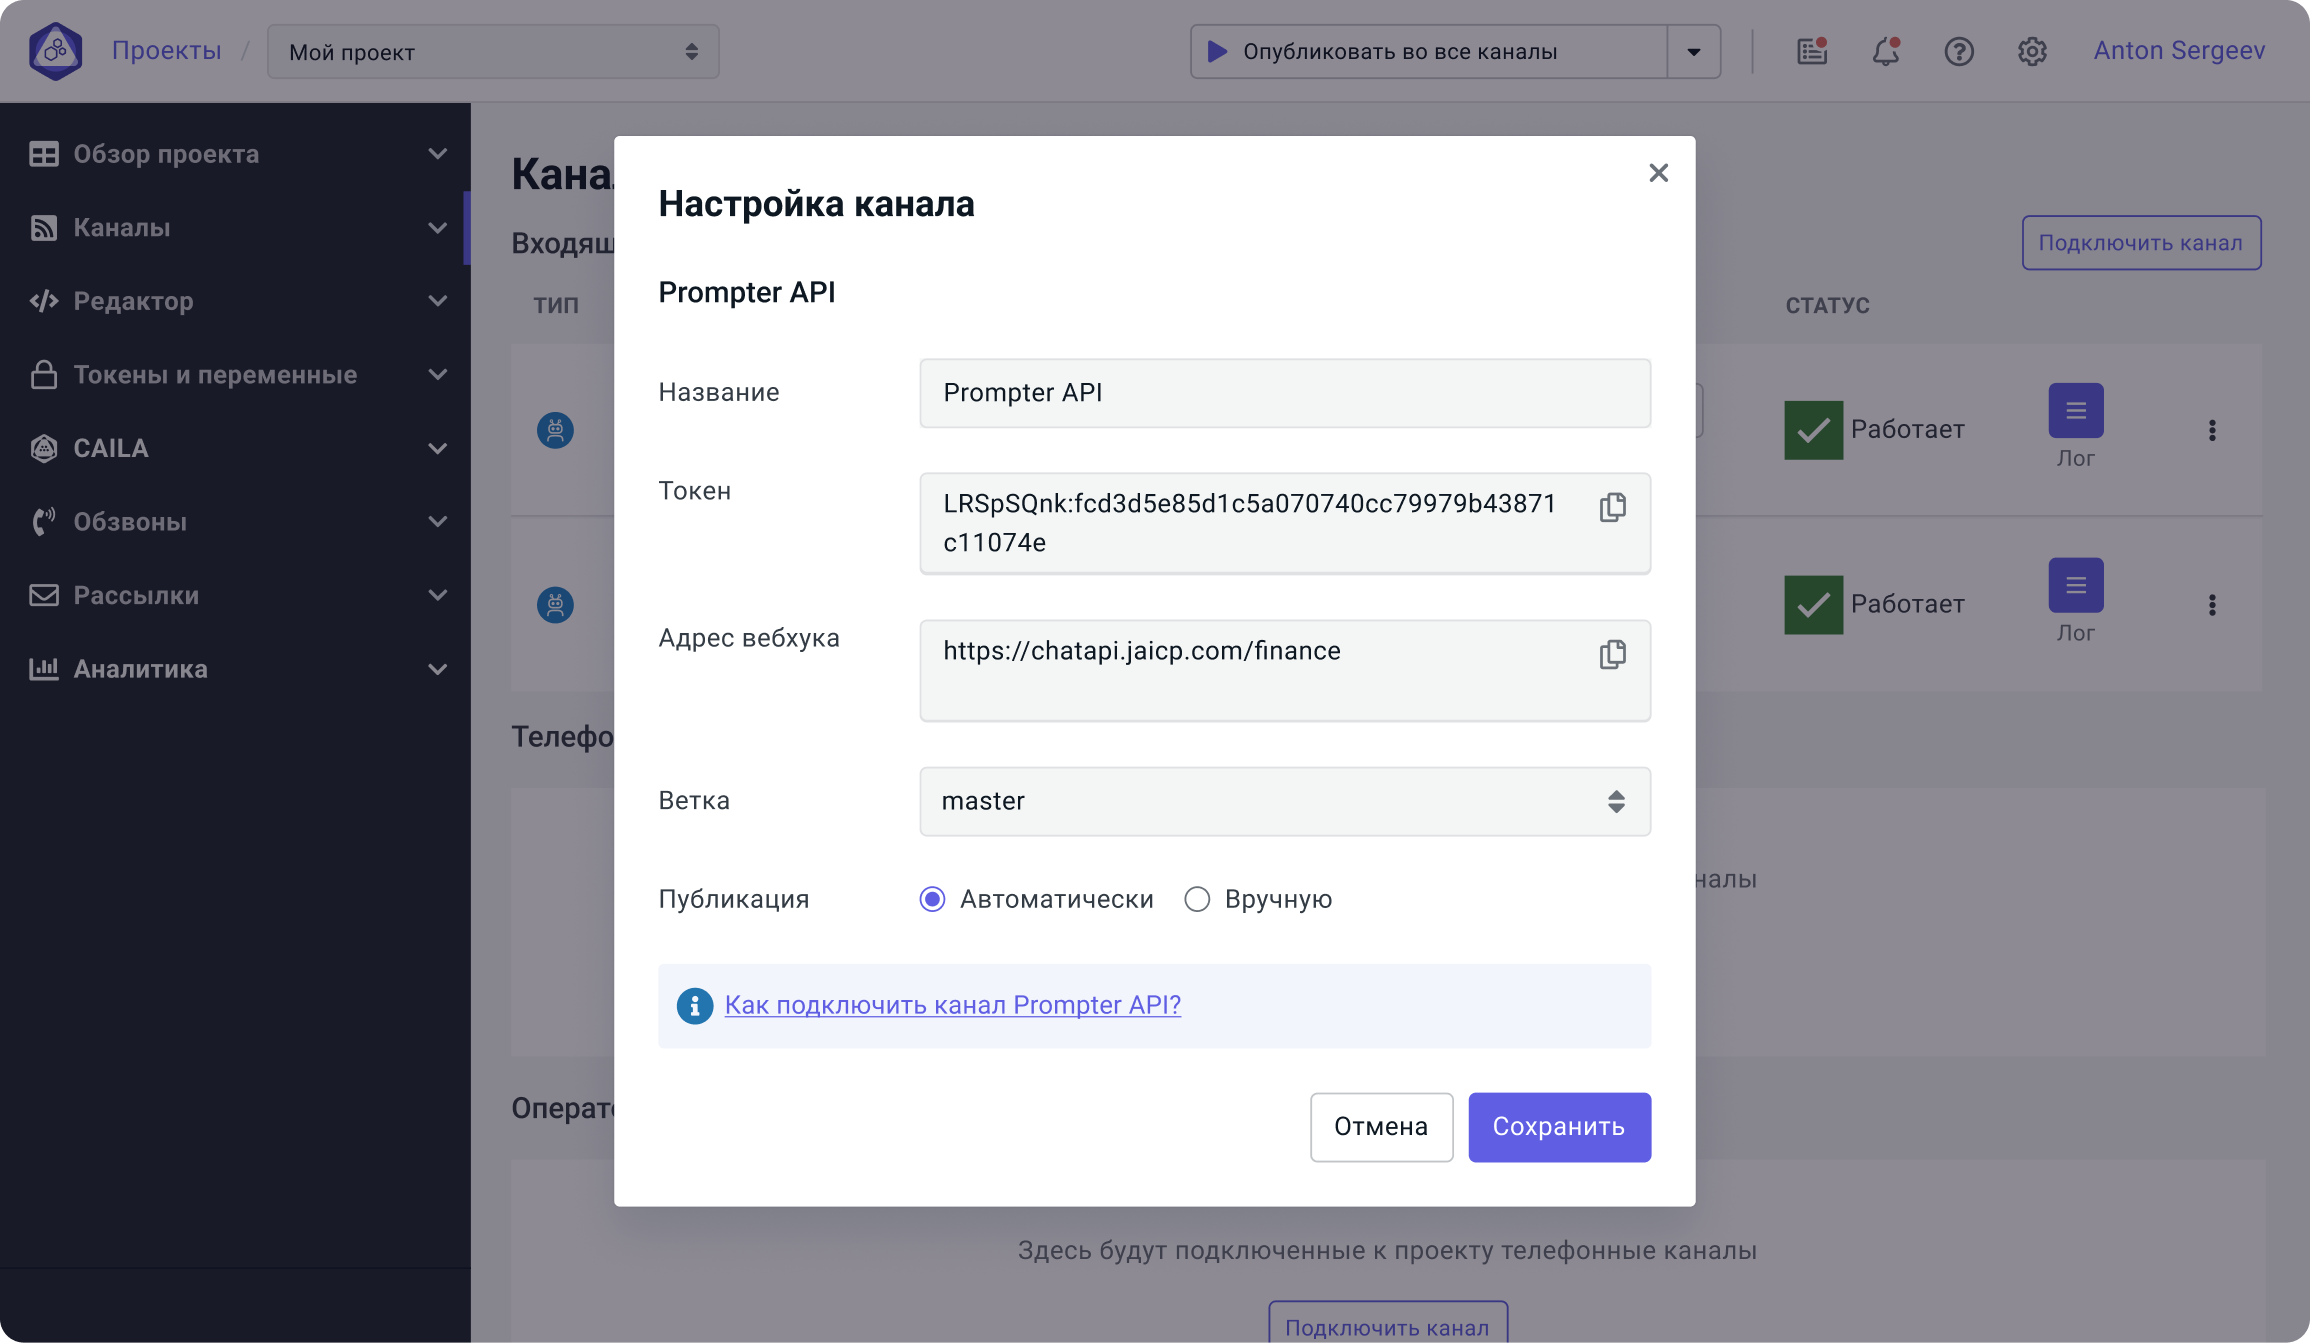Open the notifications bell

click(1886, 51)
